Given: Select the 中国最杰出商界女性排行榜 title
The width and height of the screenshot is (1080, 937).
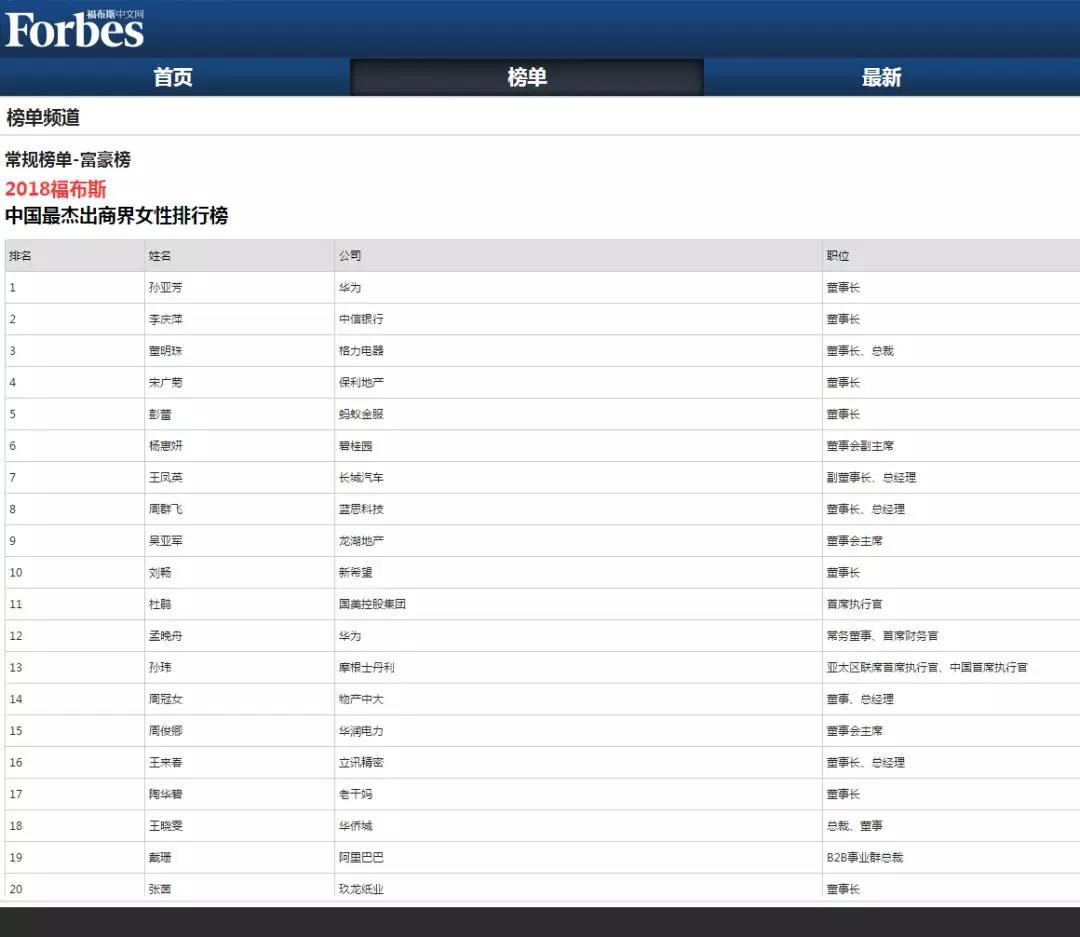Looking at the screenshot, I should 116,216.
